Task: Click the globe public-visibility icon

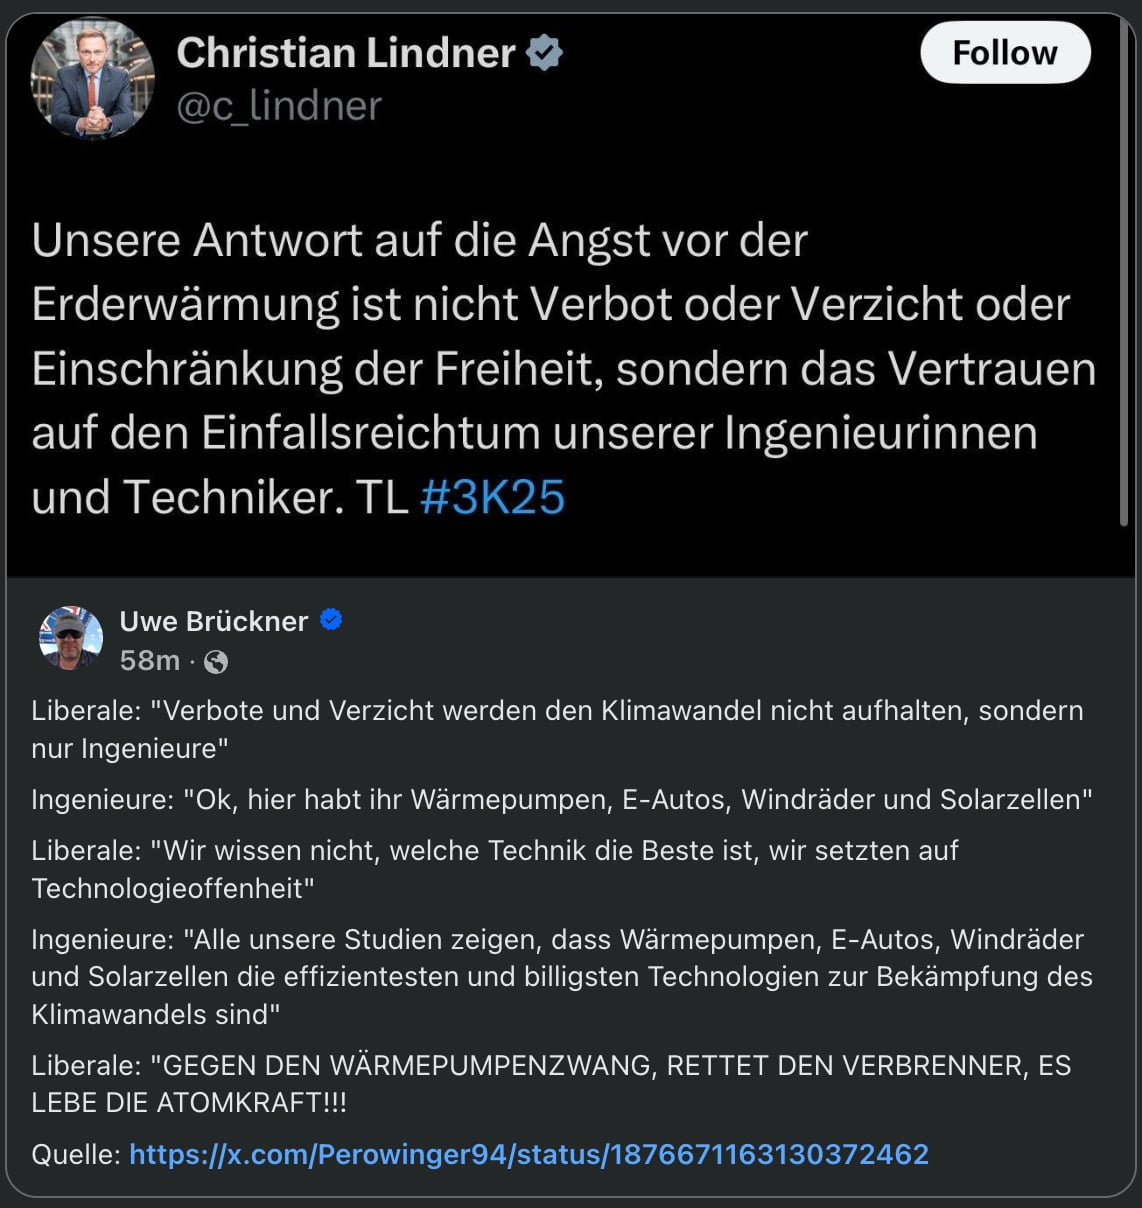Action: pyautogui.click(x=216, y=662)
